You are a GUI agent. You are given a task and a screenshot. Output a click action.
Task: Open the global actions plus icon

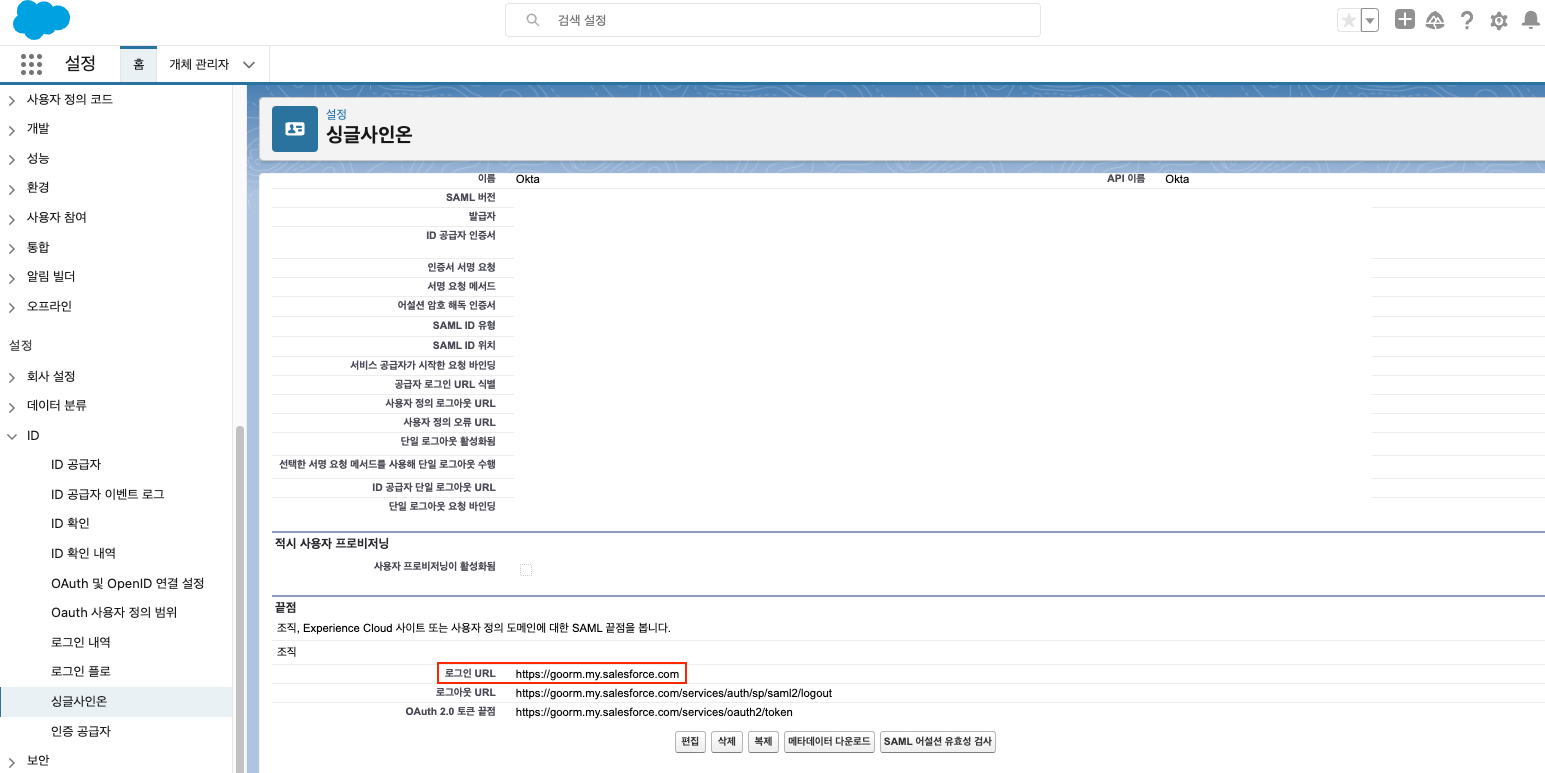coord(1405,20)
